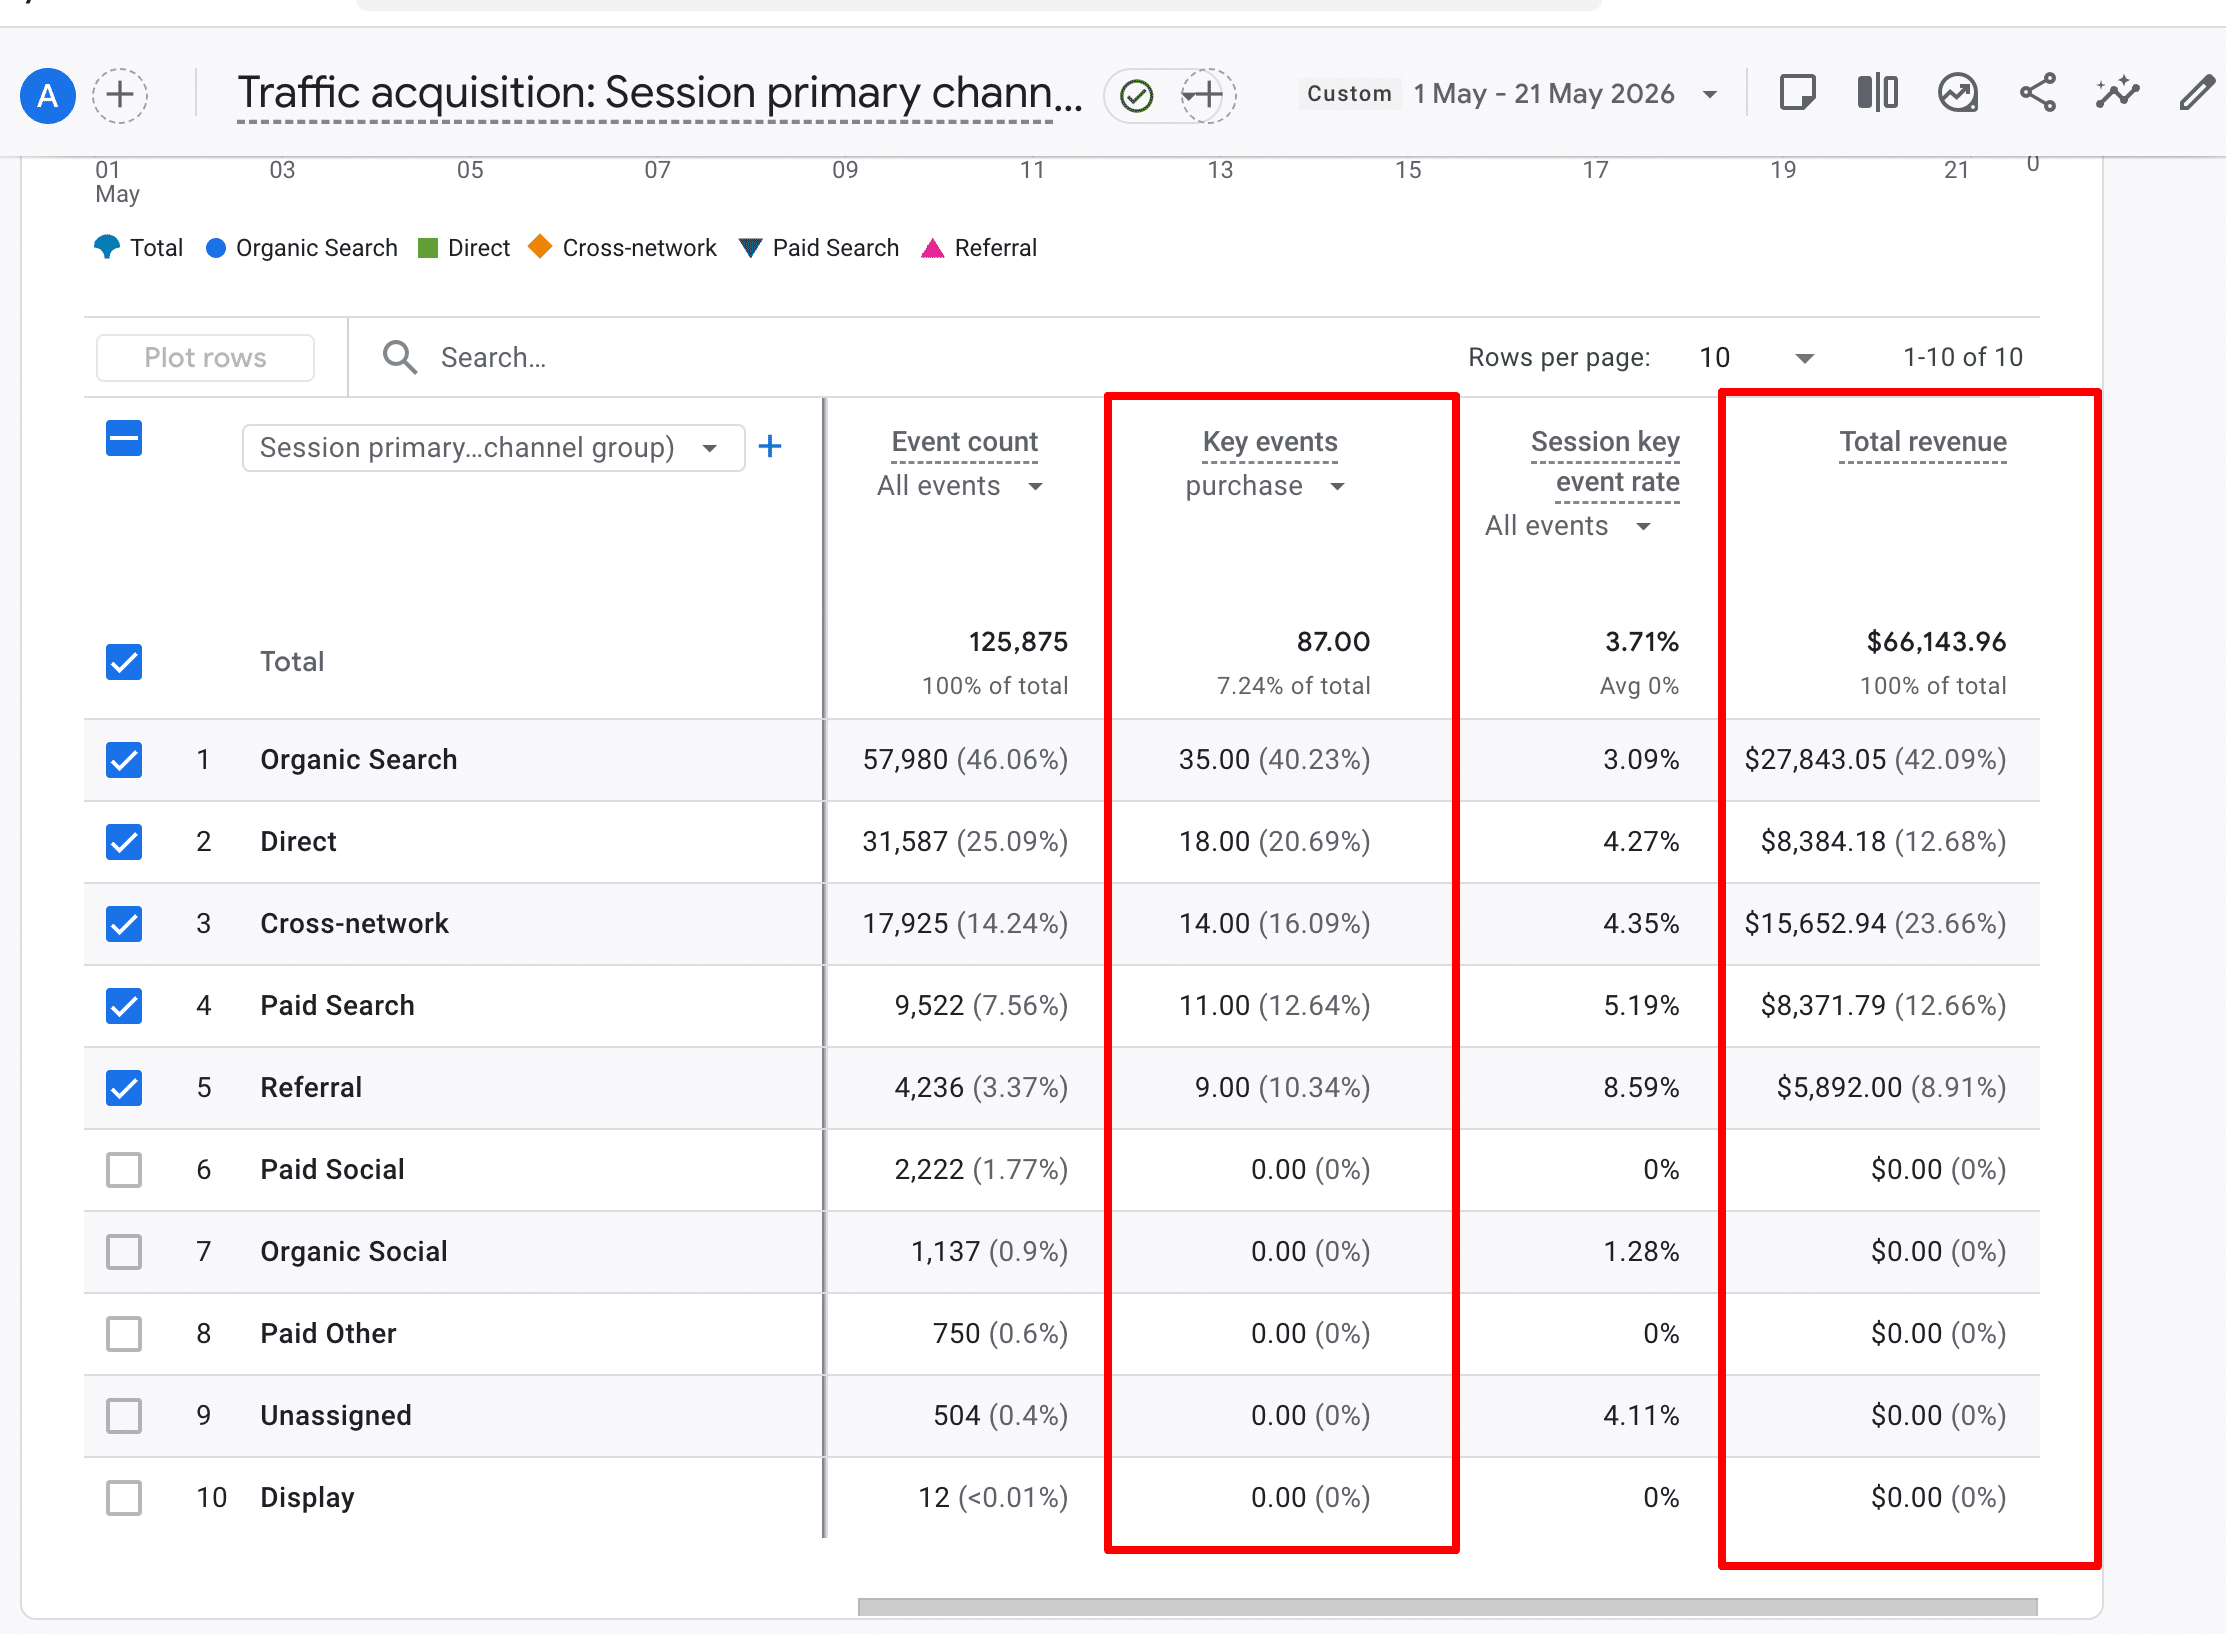Open the Session key event rate 'All events' dropdown
The image size is (2226, 1634).
pyautogui.click(x=1568, y=526)
